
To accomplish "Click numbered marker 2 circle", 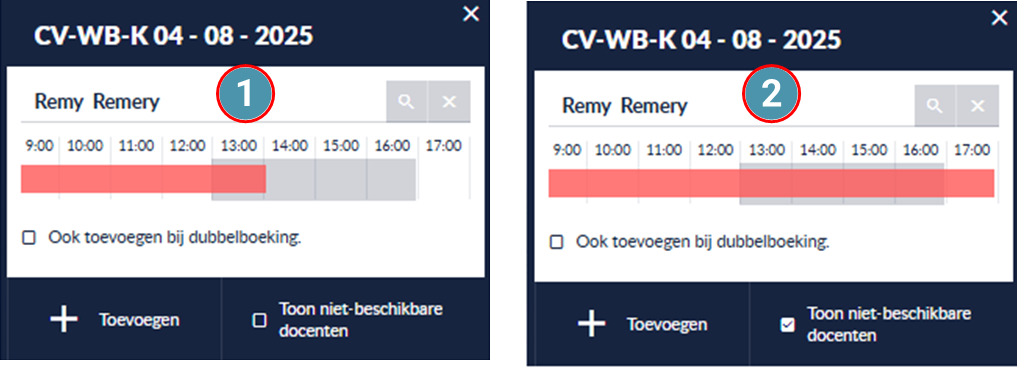I will pyautogui.click(x=771, y=94).
